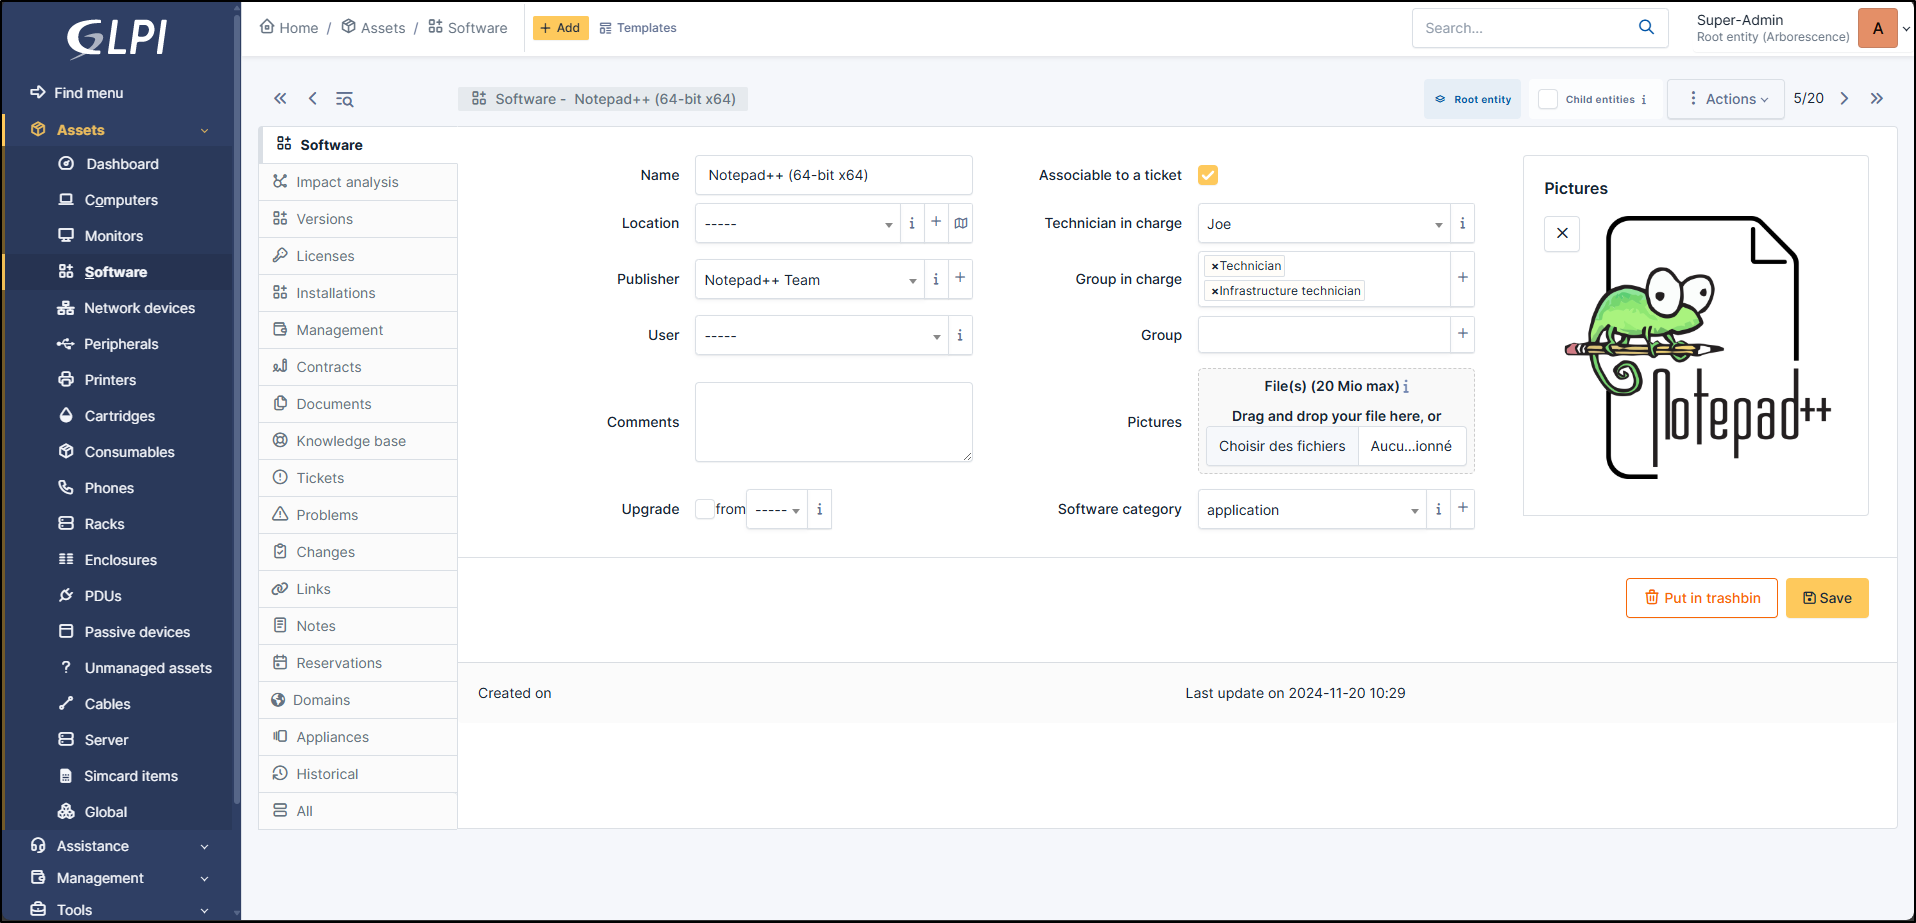Expand the Assistance menu section
Viewport: 1916px width, 923px height.
(119, 846)
